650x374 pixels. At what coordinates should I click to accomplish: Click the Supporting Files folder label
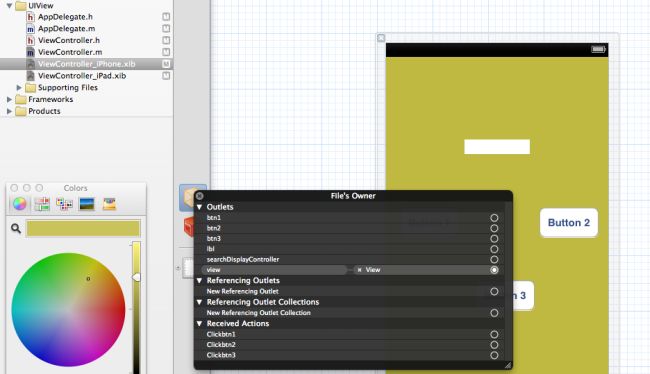pyautogui.click(x=68, y=87)
